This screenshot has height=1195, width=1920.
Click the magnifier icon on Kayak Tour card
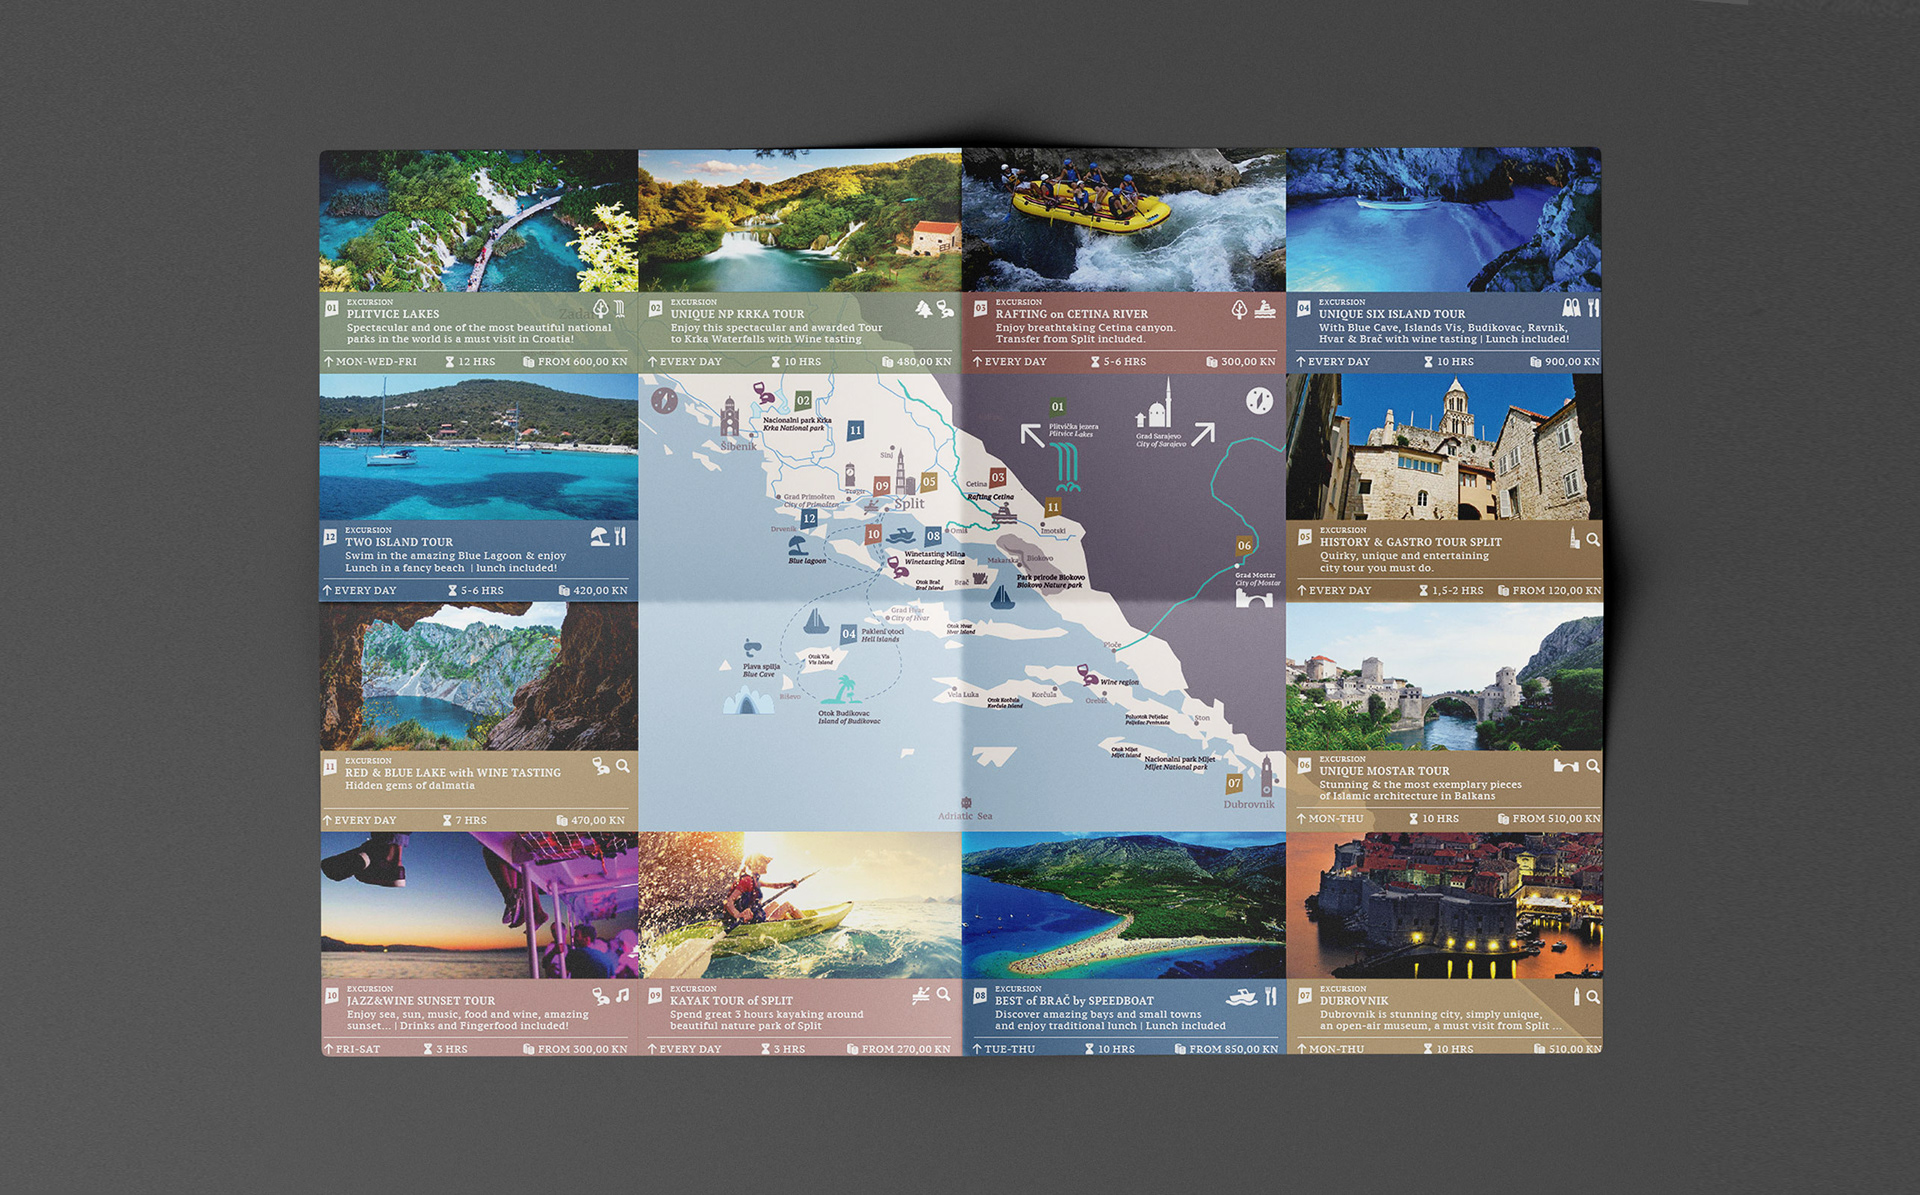(x=943, y=995)
